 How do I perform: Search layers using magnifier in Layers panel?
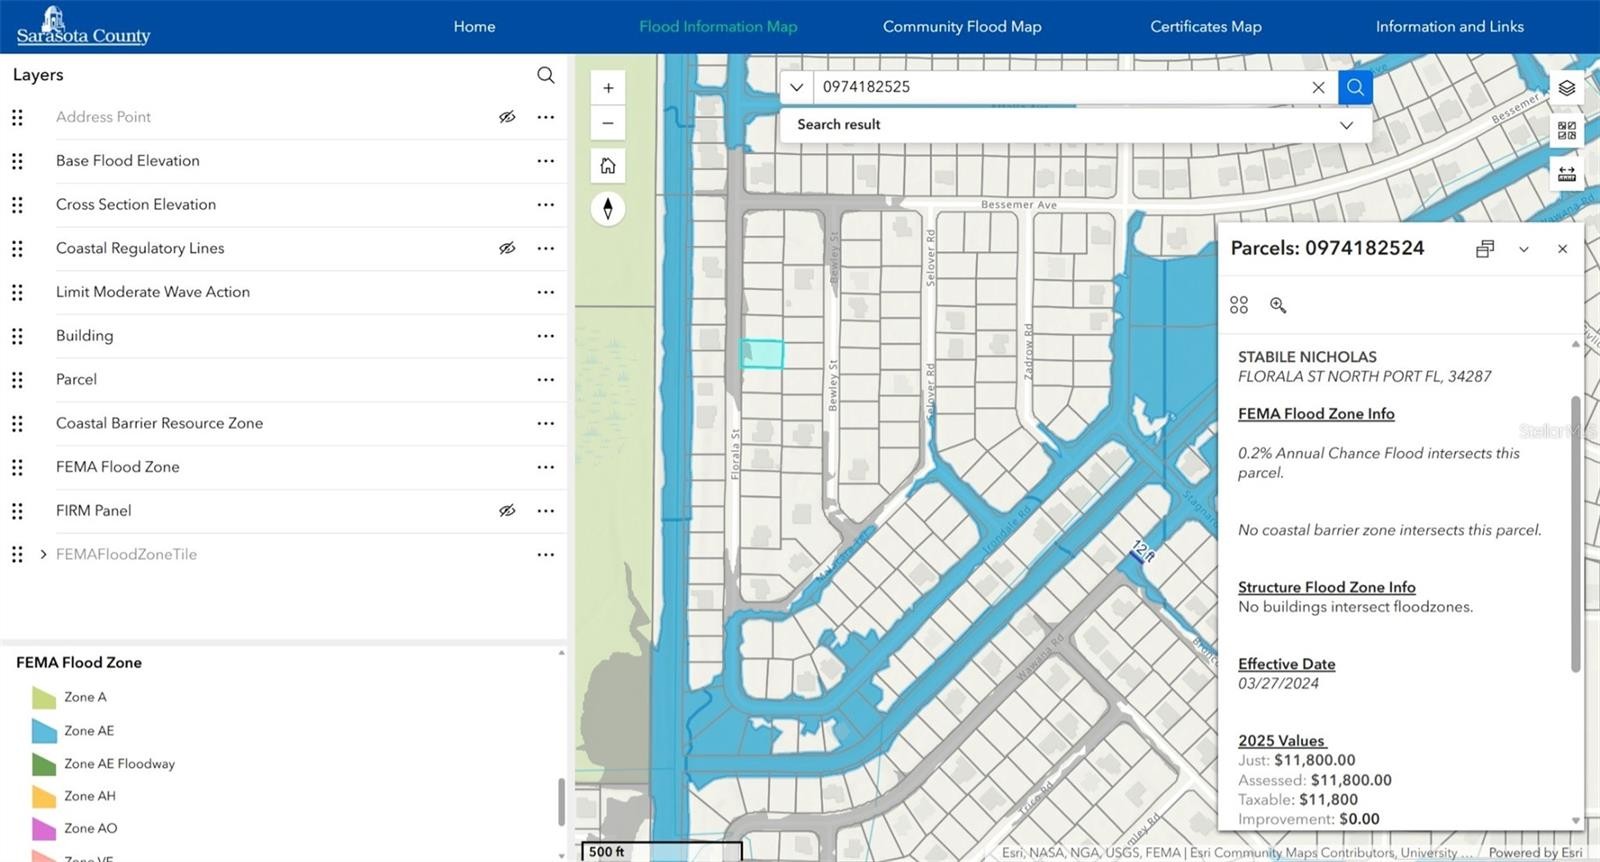545,75
